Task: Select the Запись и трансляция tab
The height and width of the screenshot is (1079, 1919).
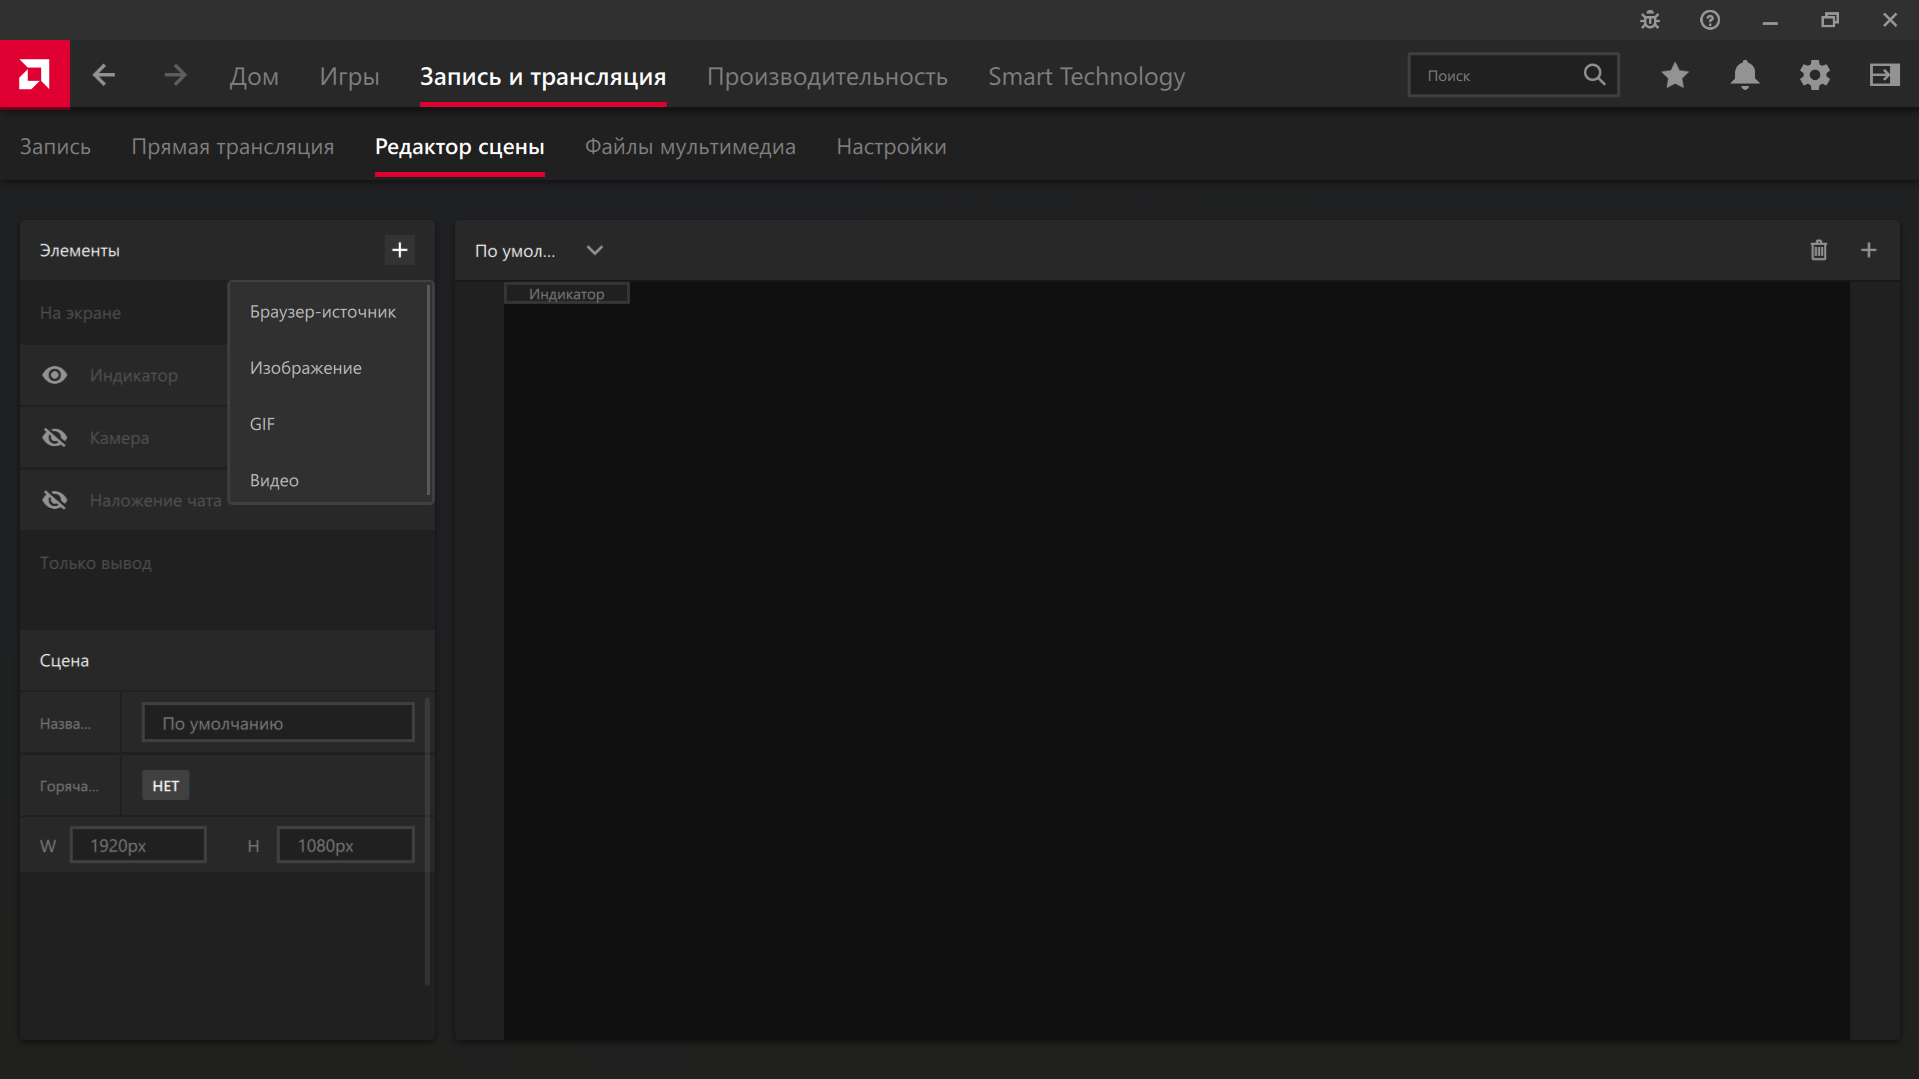Action: 543,76
